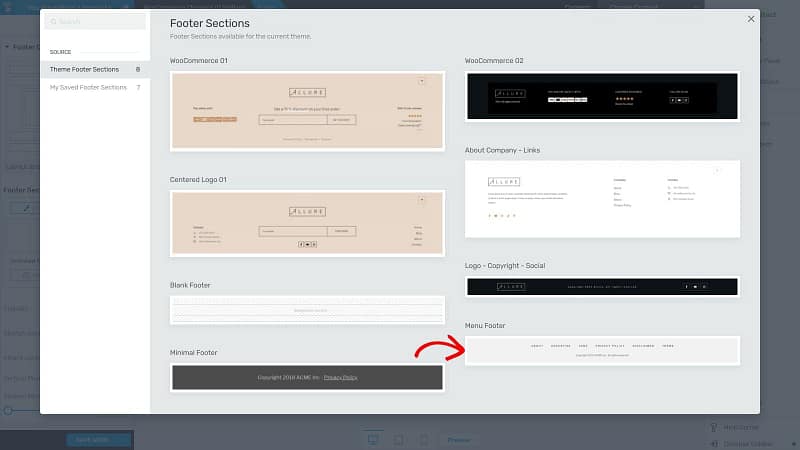The width and height of the screenshot is (800, 450).
Task: Click the 'Minimal Footer' title text
Action: [x=193, y=353]
